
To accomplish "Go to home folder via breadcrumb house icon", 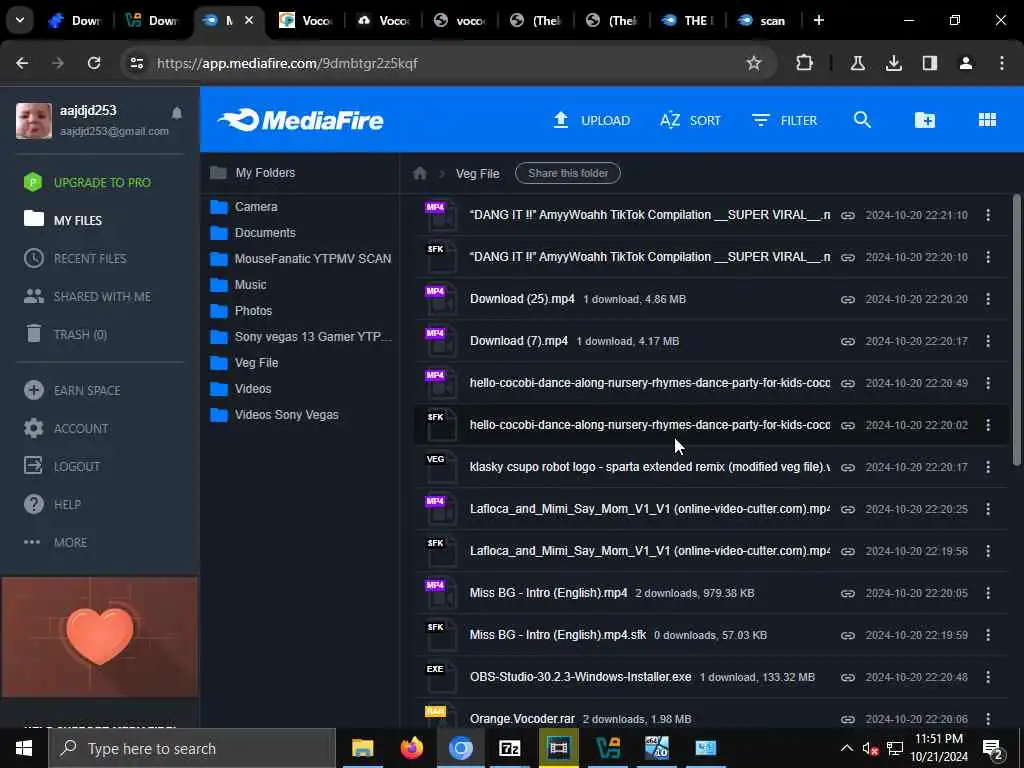I will tap(420, 173).
